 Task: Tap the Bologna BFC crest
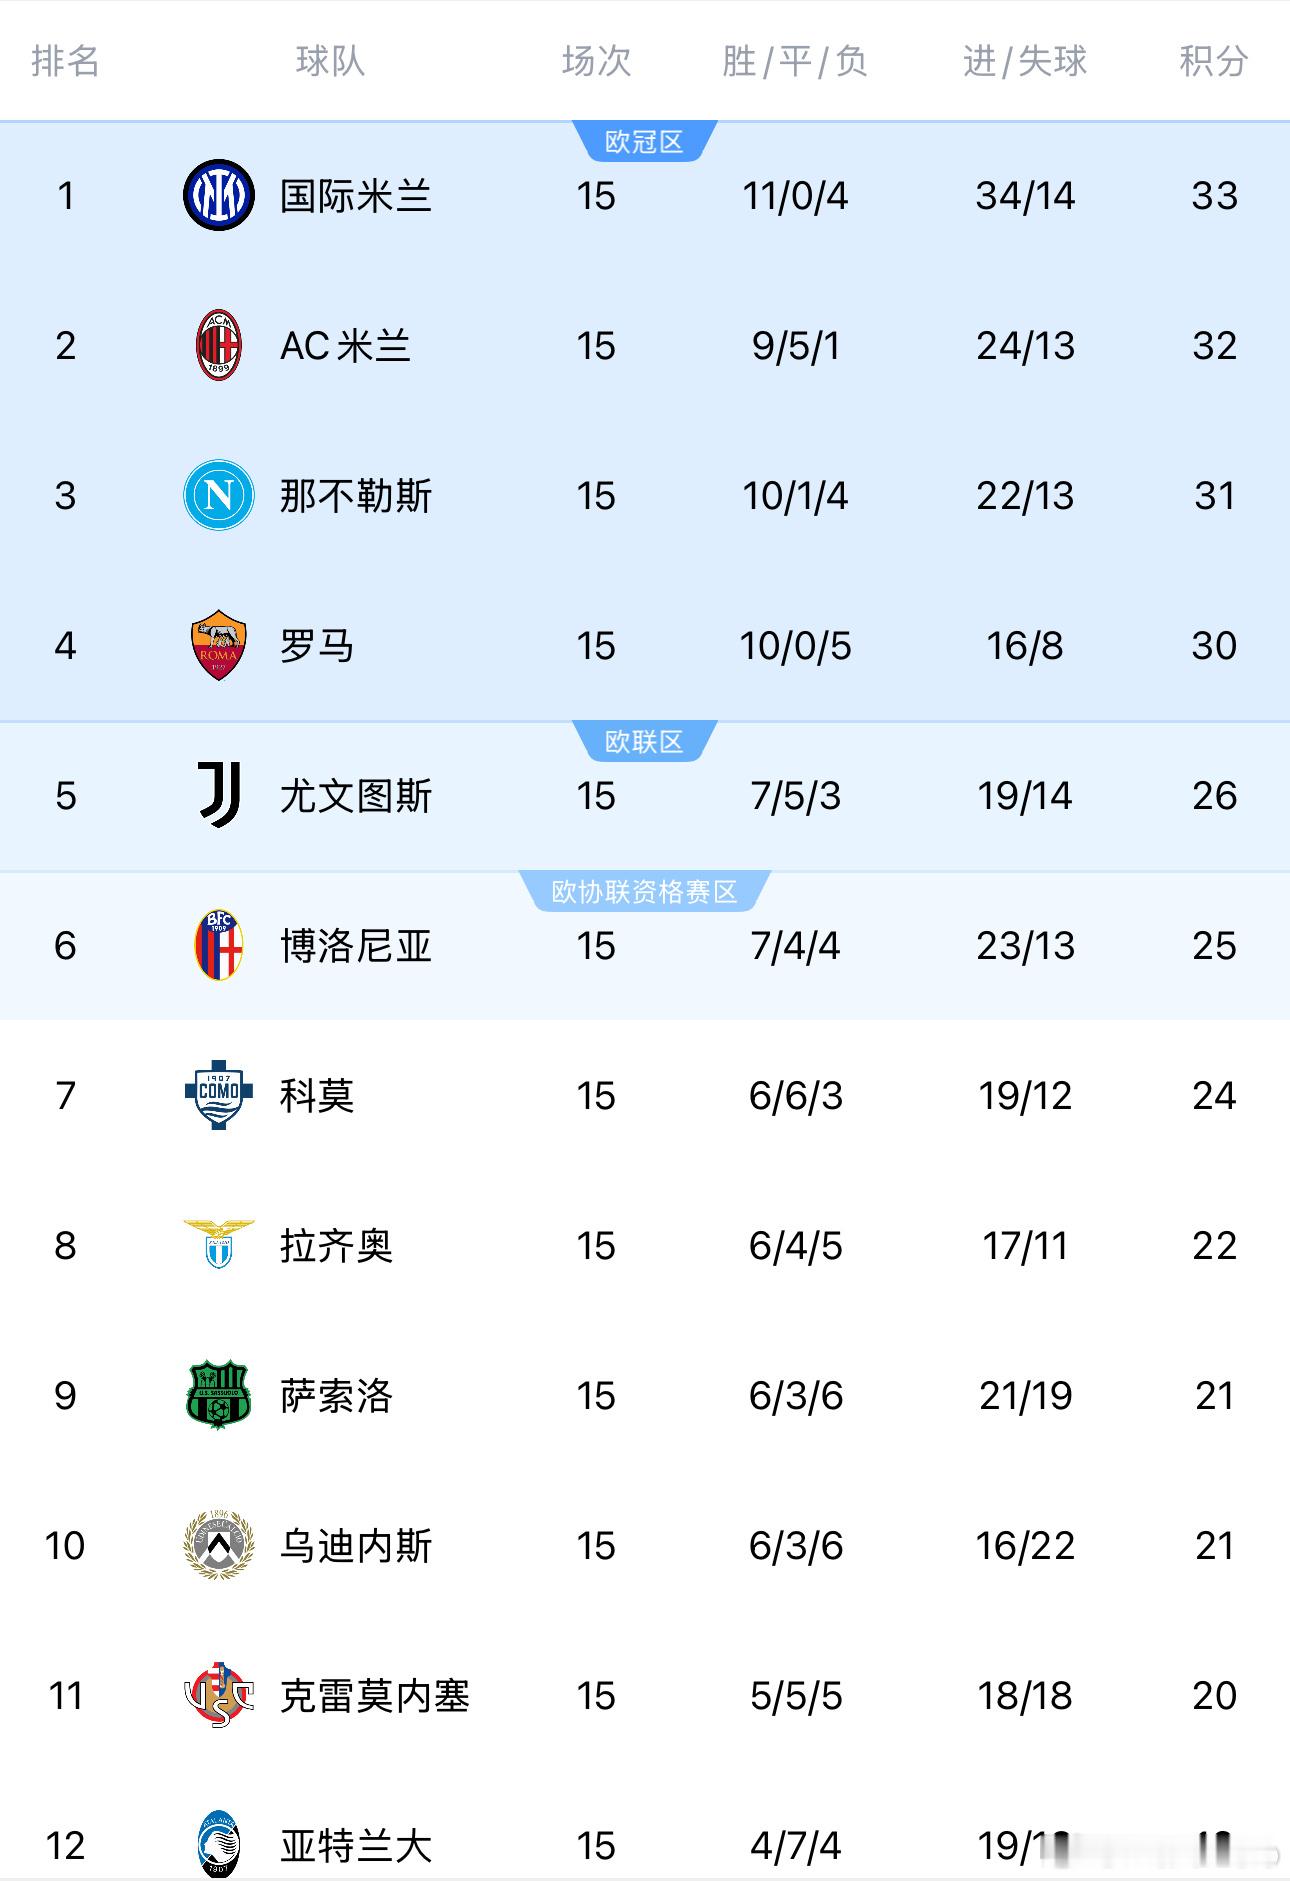[218, 945]
